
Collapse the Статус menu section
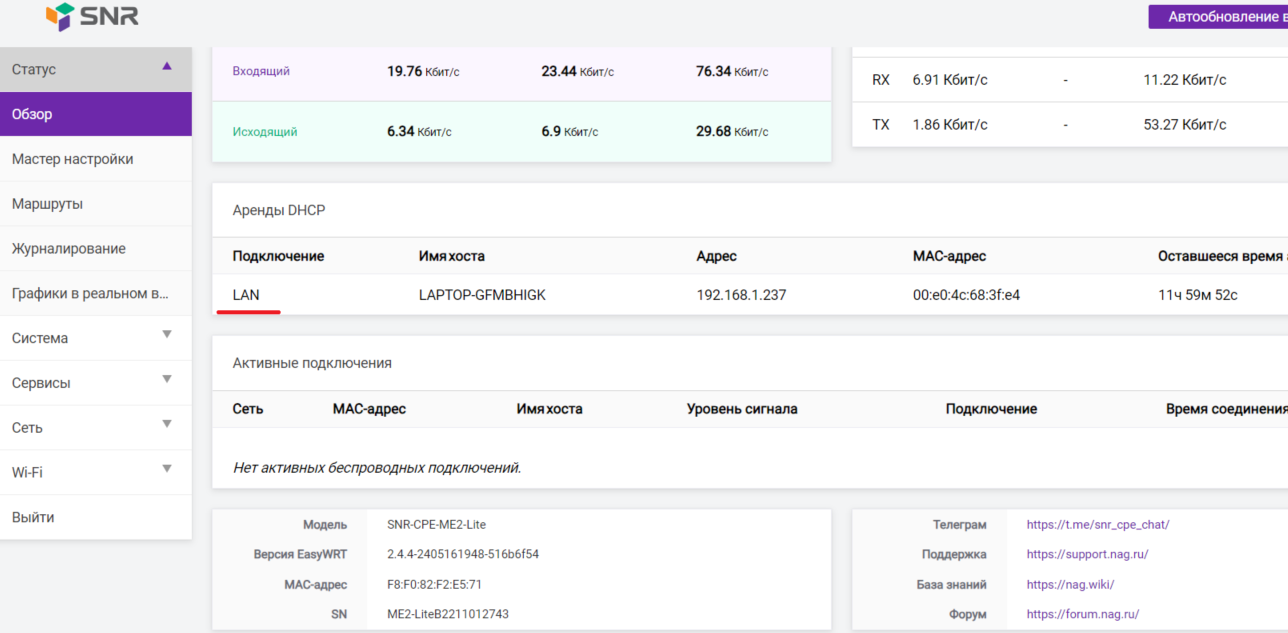coord(167,67)
